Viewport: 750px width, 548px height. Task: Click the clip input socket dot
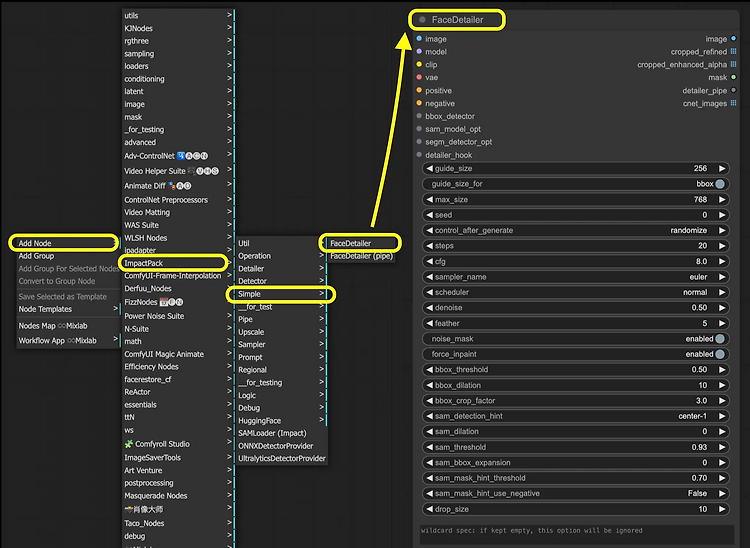click(419, 65)
